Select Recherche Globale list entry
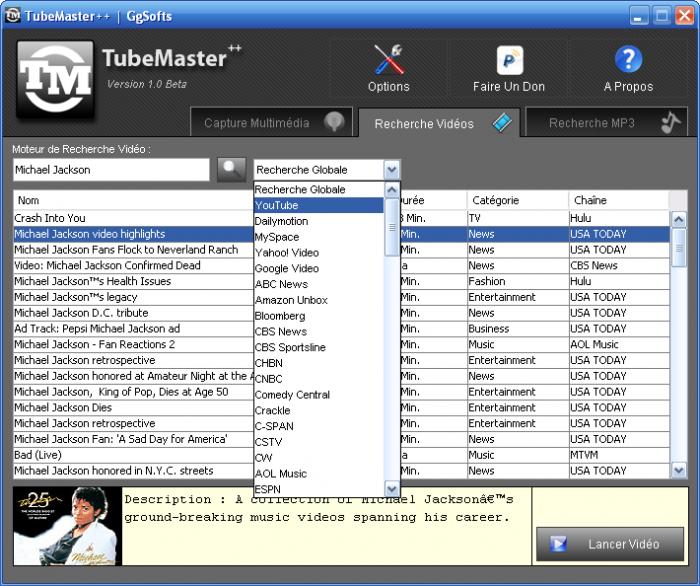The image size is (700, 586). pyautogui.click(x=319, y=190)
